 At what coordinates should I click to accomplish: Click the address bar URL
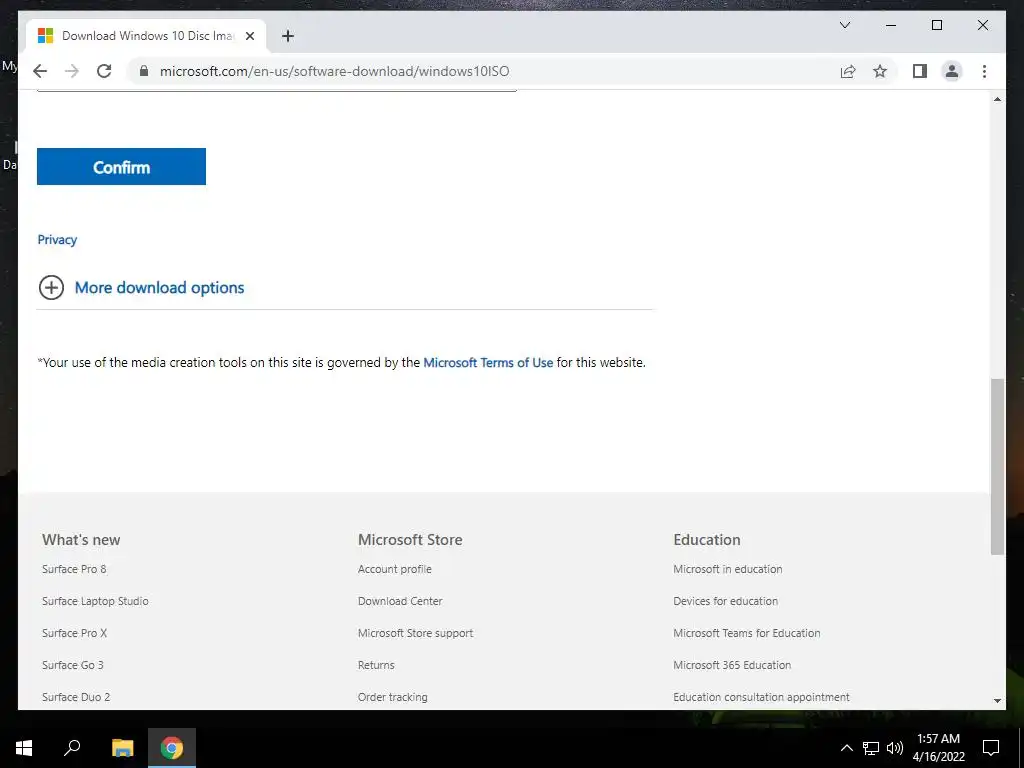point(334,71)
